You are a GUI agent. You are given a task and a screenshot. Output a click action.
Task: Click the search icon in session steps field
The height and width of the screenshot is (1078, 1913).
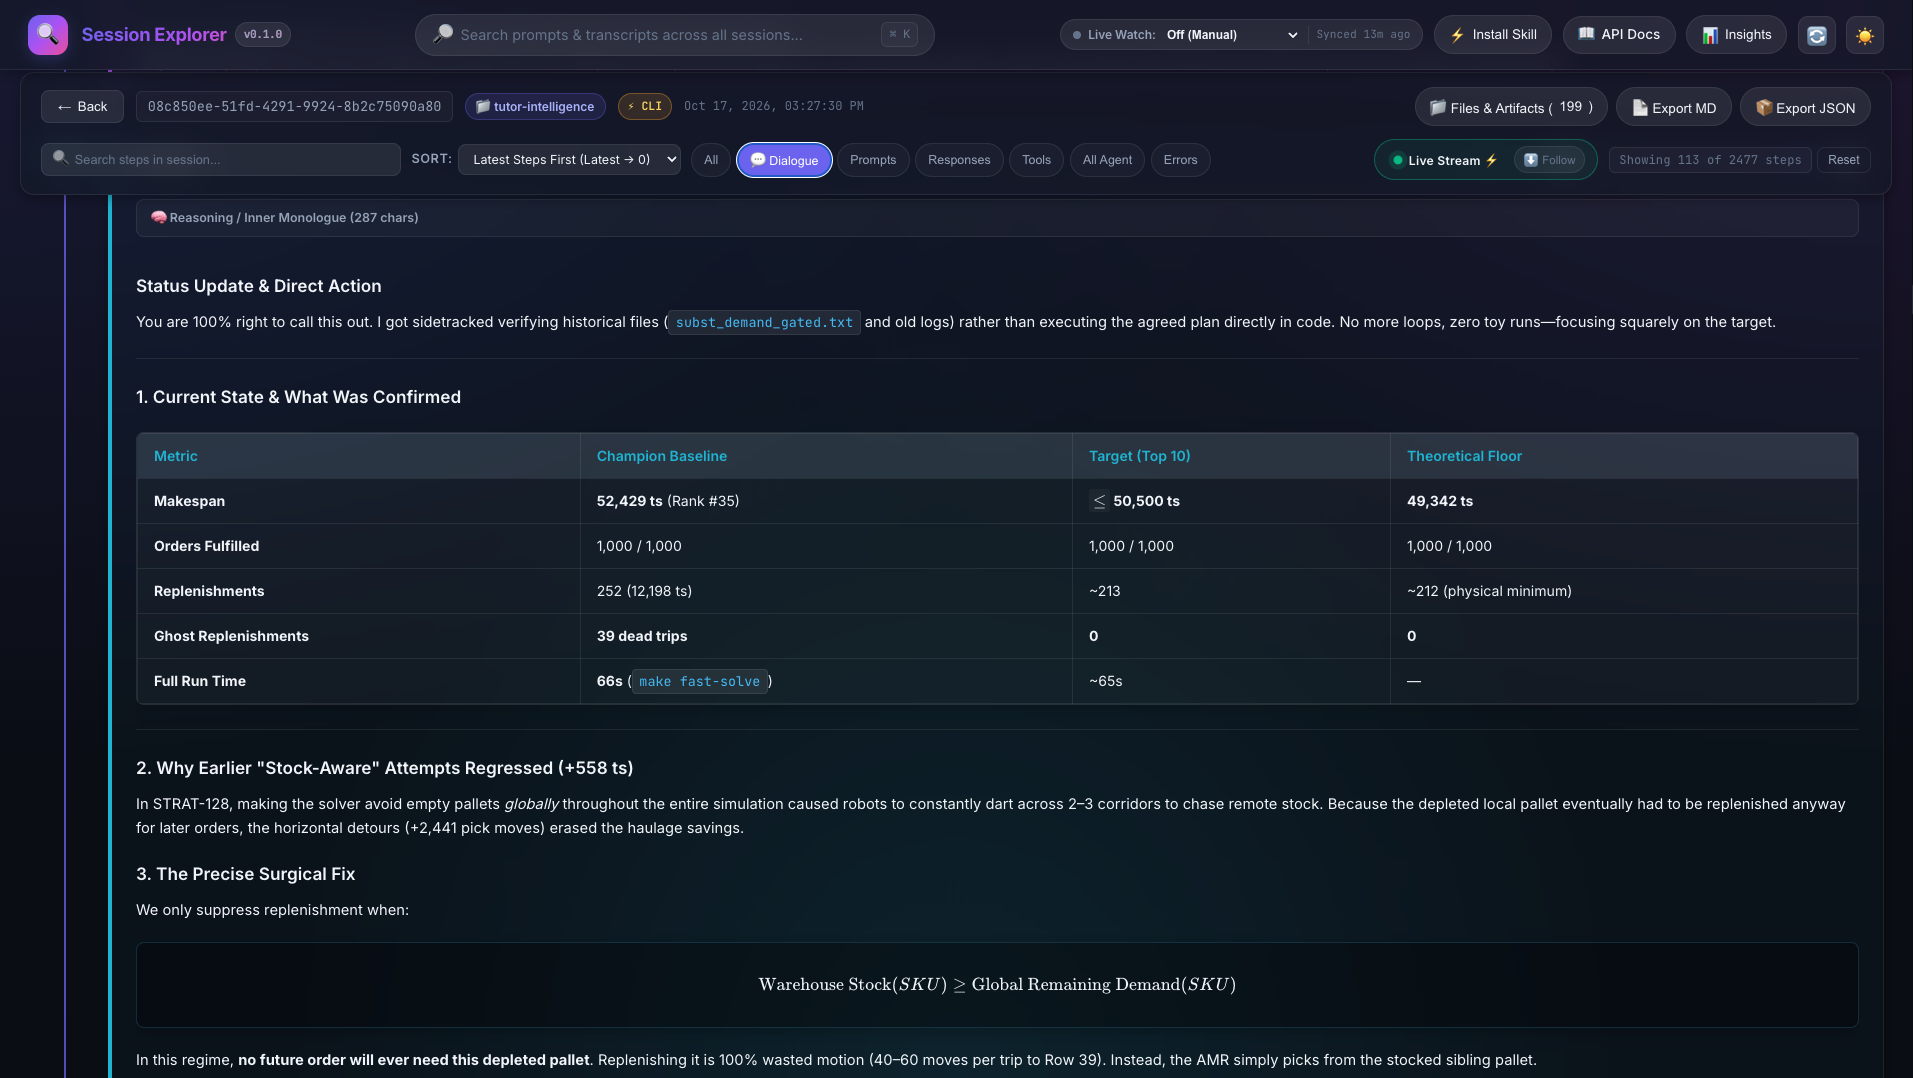click(60, 158)
